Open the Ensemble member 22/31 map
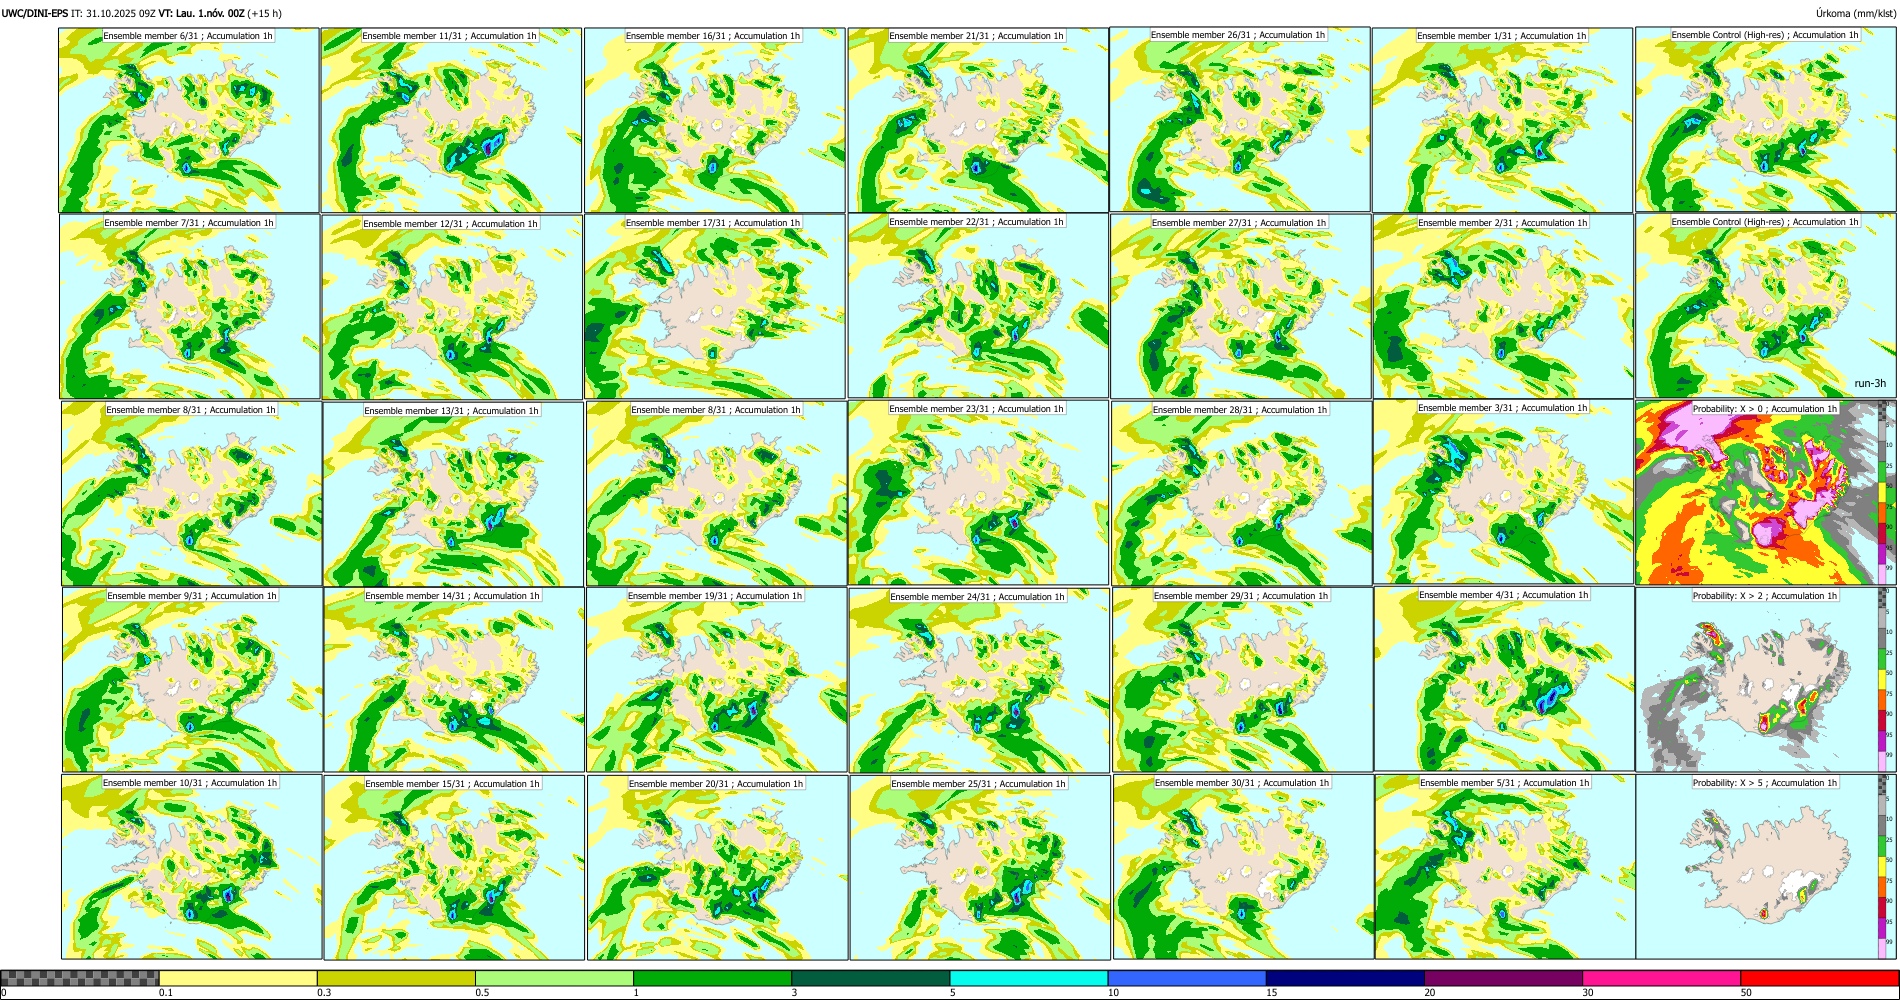The image size is (1900, 1000). click(978, 306)
